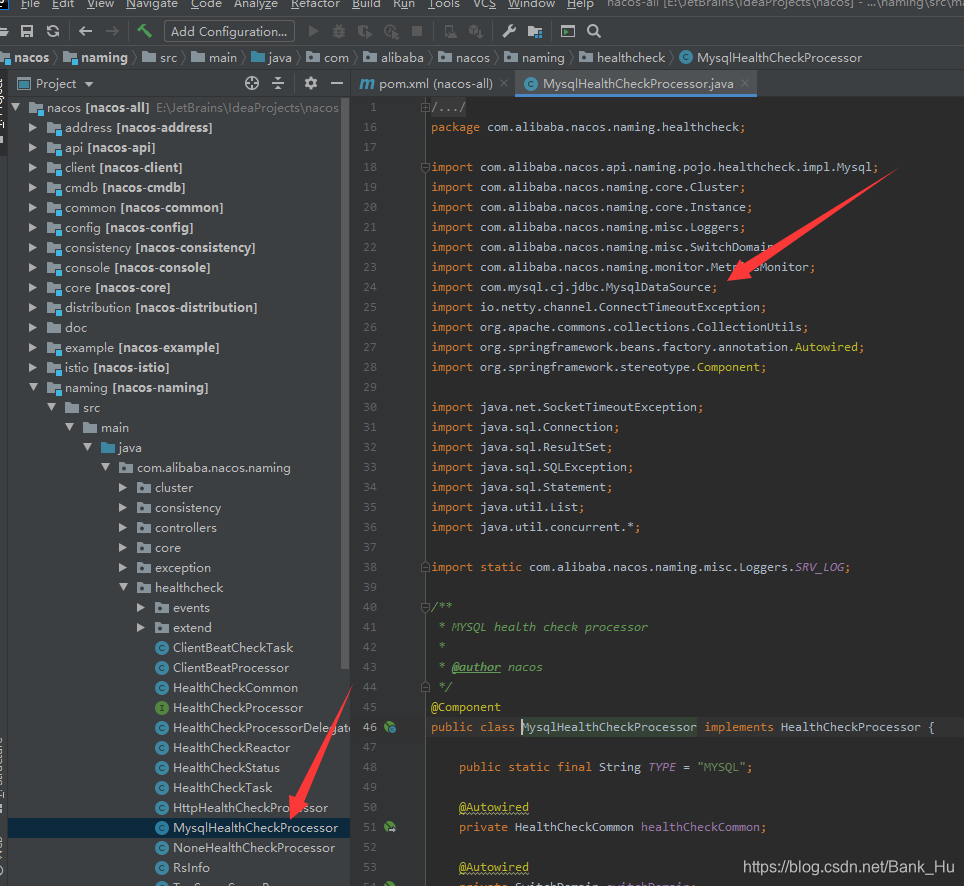Select HttpHealthCheckProcessor in tree
This screenshot has width=964, height=886.
(x=250, y=808)
